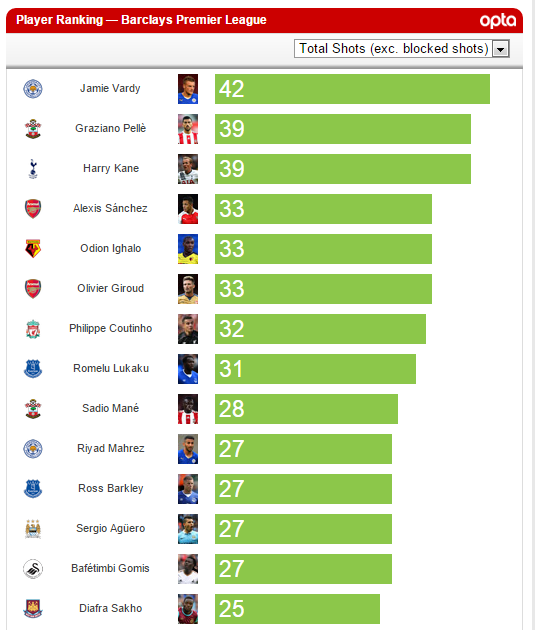
Task: Click the Arsenal crest beside Alexis Sánchez
Action: tap(33, 209)
